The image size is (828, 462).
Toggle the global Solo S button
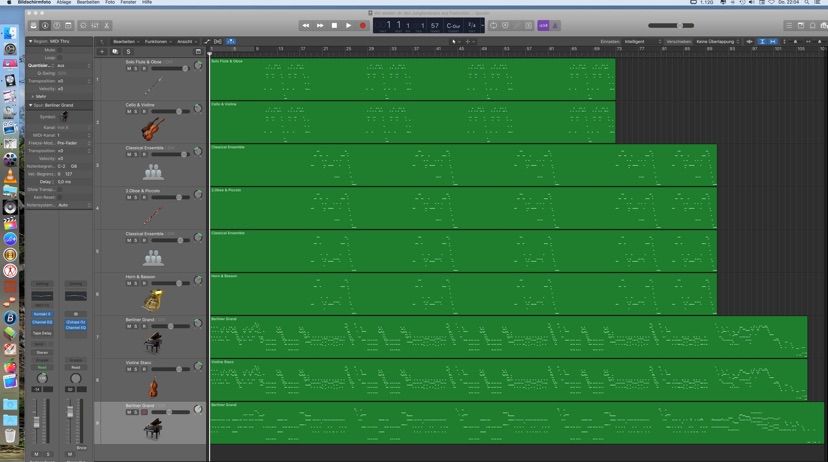click(128, 52)
